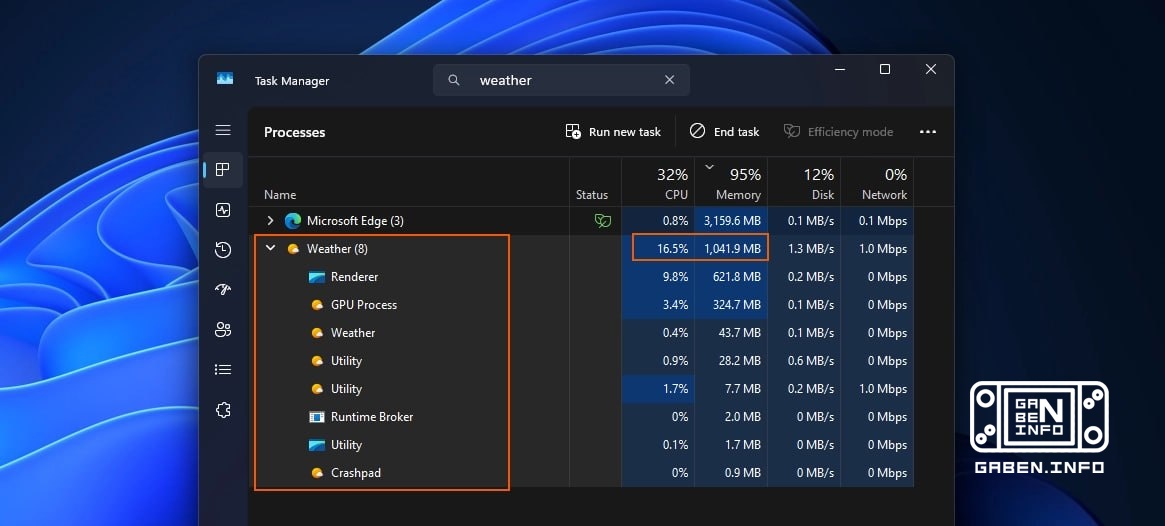Open the Users sidebar icon
Screen dimensions: 1165x526
pyautogui.click(x=223, y=330)
